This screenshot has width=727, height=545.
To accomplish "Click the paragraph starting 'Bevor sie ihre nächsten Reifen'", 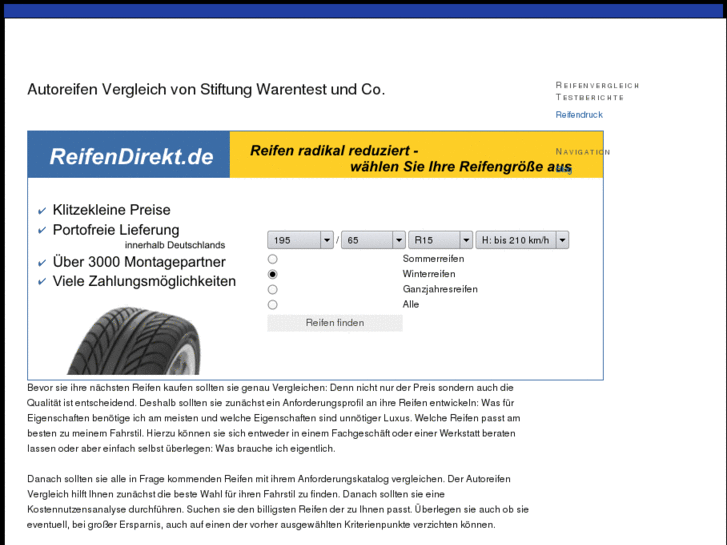I will [274, 418].
